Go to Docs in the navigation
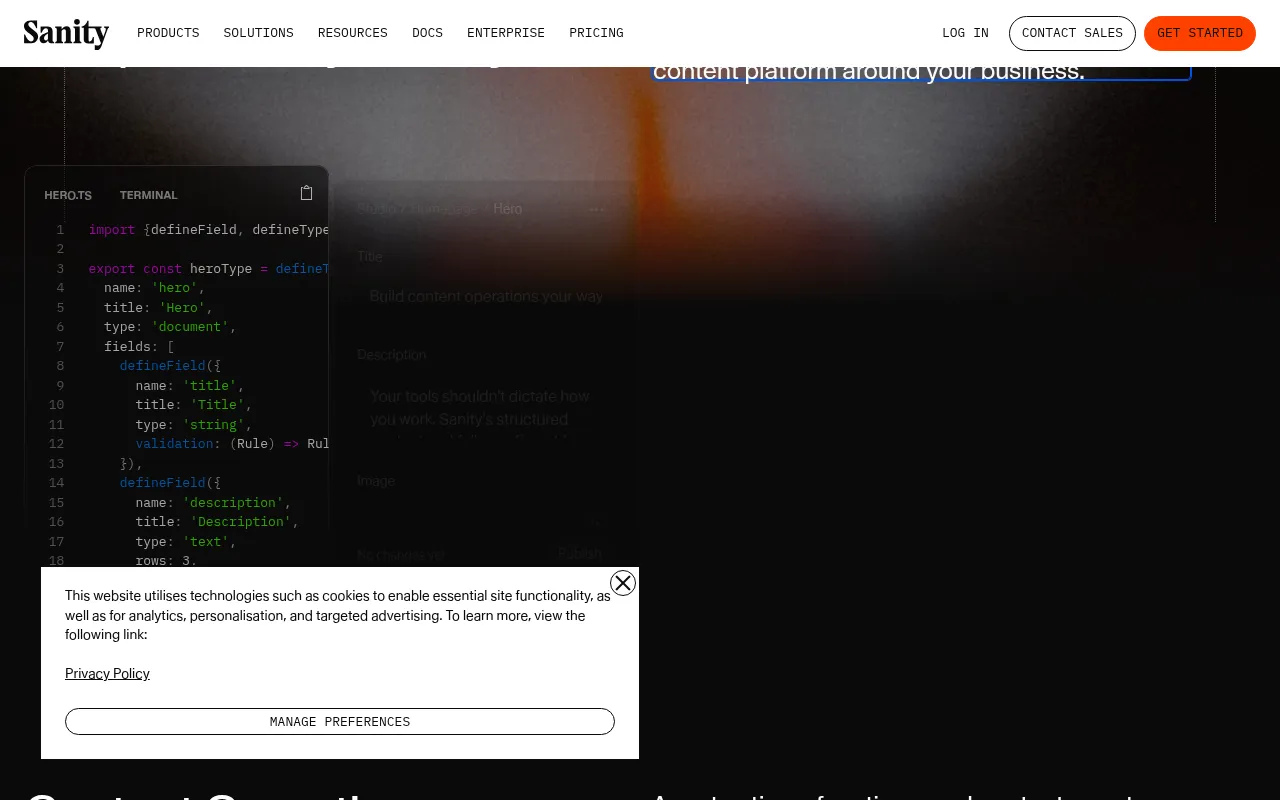The image size is (1280, 800). coord(427,33)
